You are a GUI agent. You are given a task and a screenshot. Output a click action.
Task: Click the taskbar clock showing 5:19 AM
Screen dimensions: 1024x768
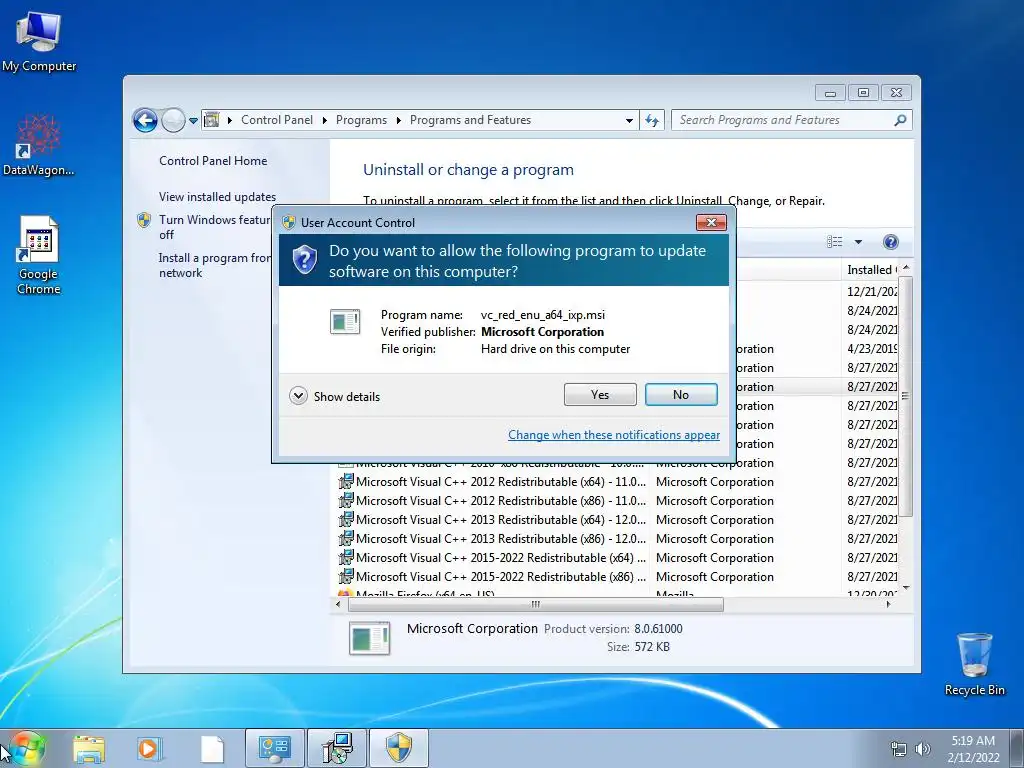coord(973,749)
